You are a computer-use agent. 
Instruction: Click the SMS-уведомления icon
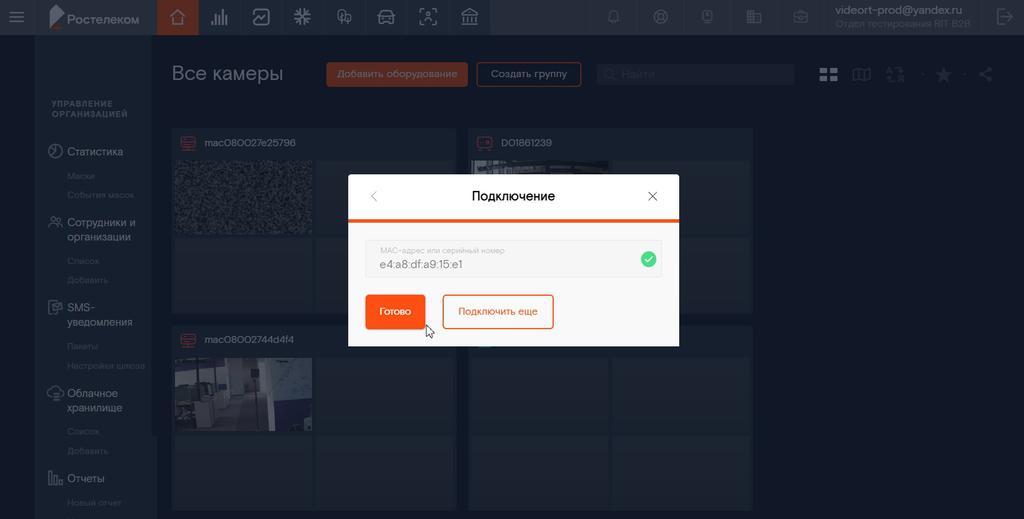[56, 307]
